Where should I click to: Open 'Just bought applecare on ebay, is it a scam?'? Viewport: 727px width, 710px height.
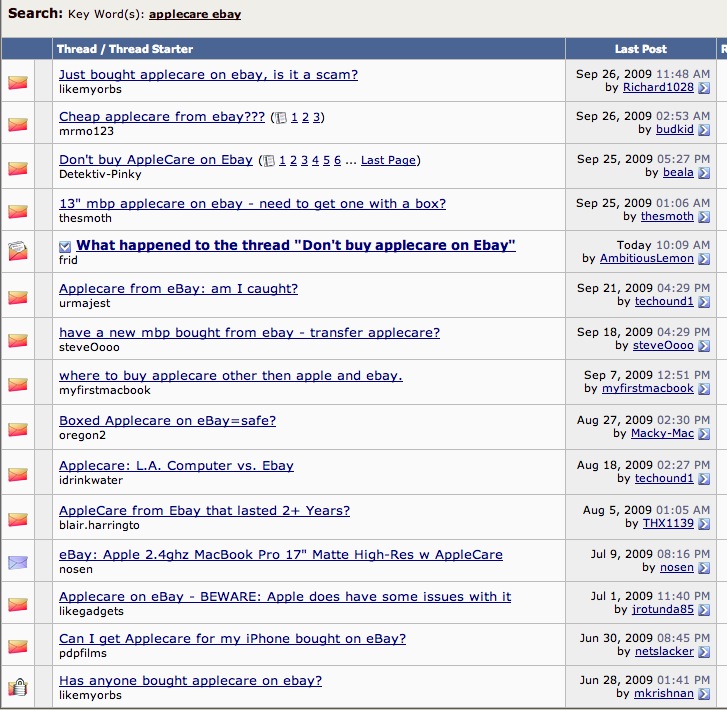coord(209,75)
